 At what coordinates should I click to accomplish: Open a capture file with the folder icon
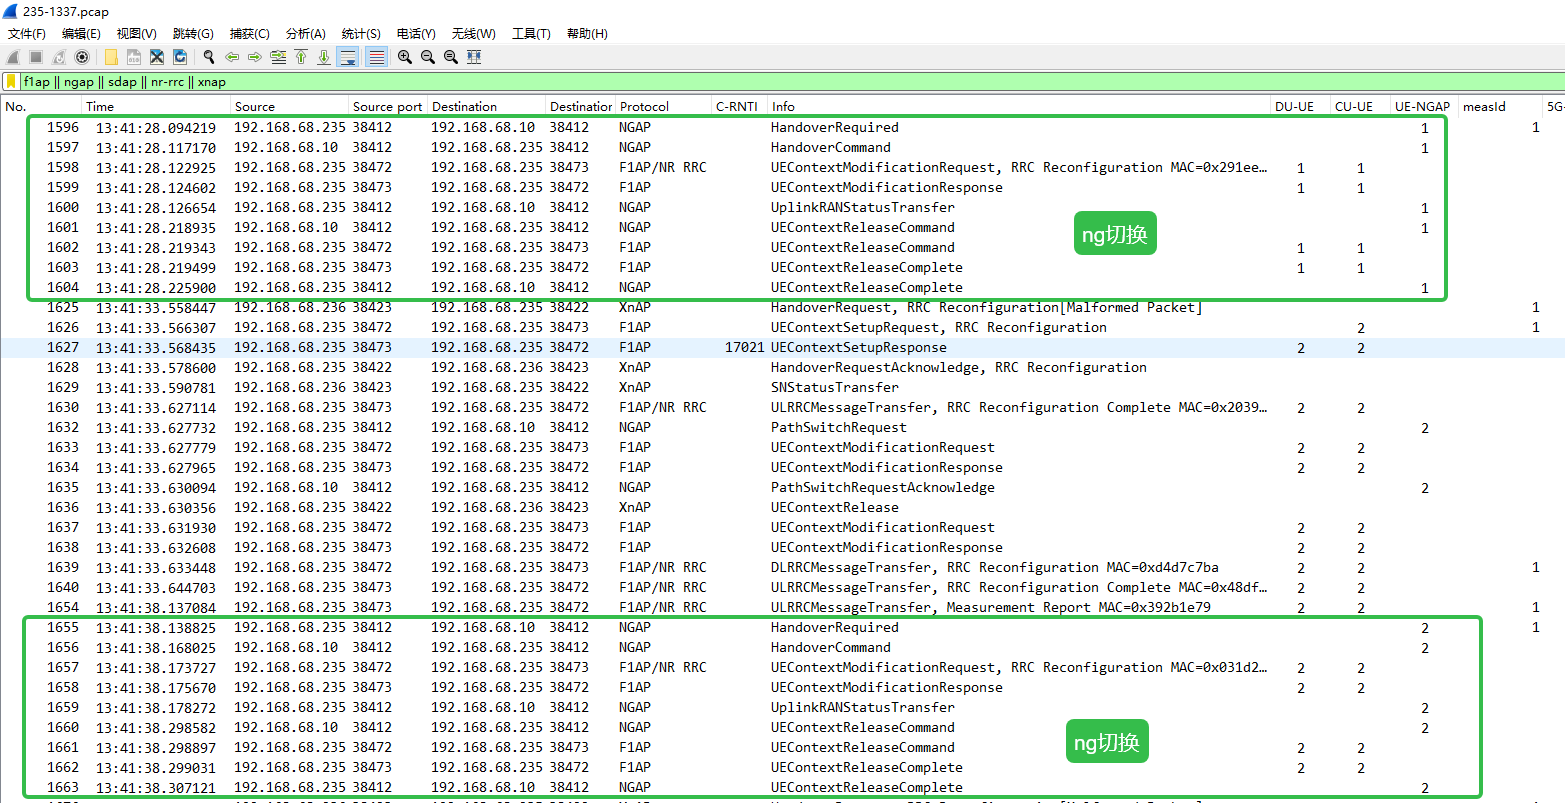click(x=111, y=57)
